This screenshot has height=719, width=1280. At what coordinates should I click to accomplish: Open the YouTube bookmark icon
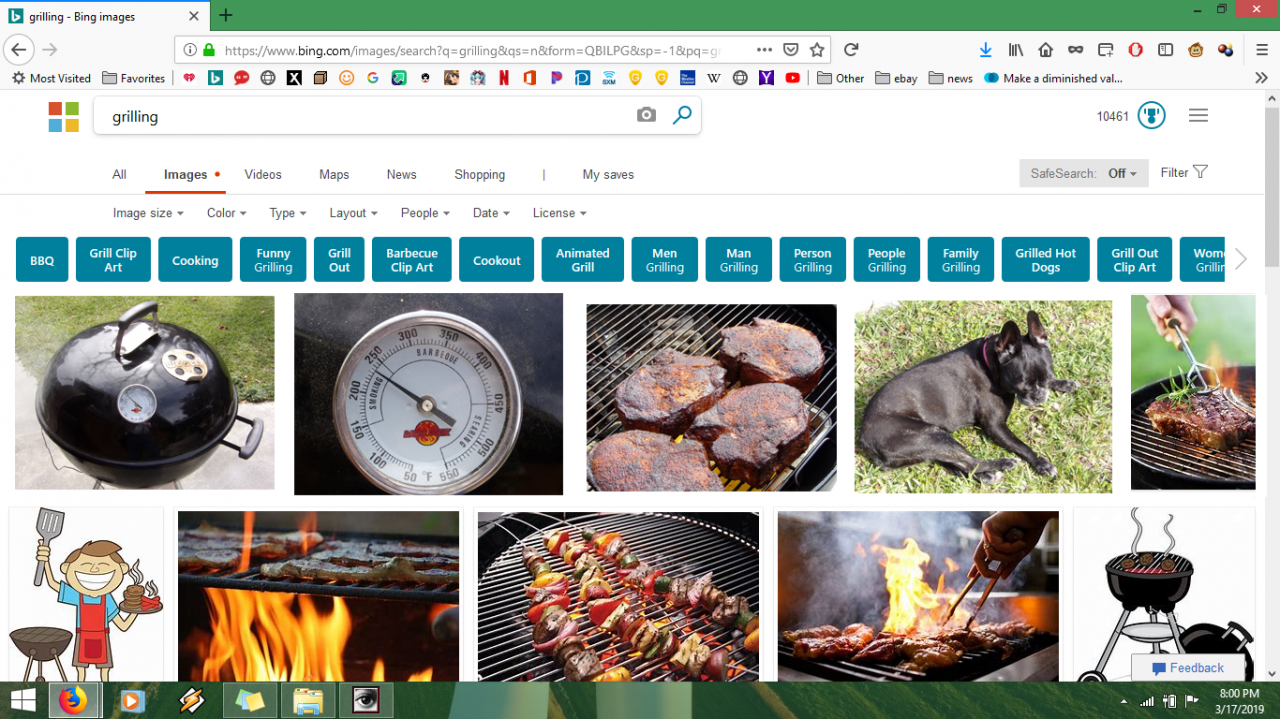(793, 78)
